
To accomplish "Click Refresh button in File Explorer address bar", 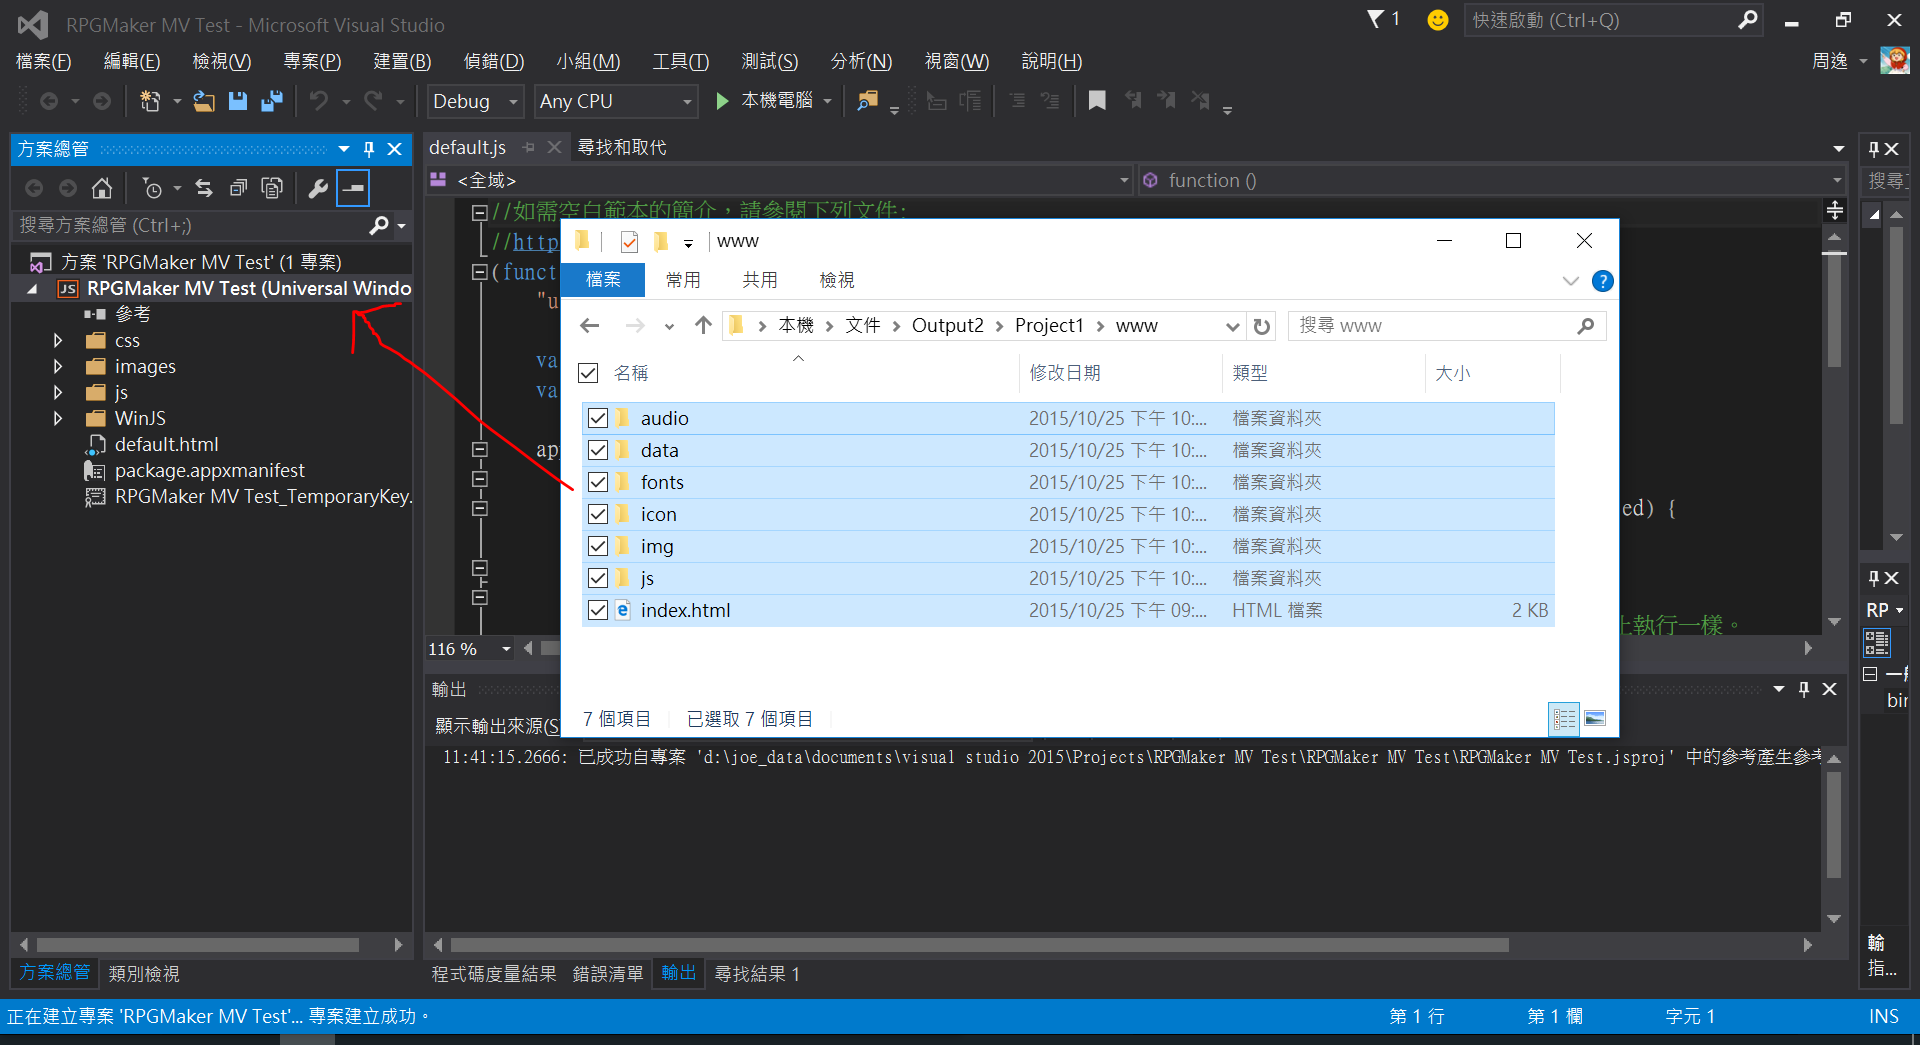I will tap(1262, 326).
